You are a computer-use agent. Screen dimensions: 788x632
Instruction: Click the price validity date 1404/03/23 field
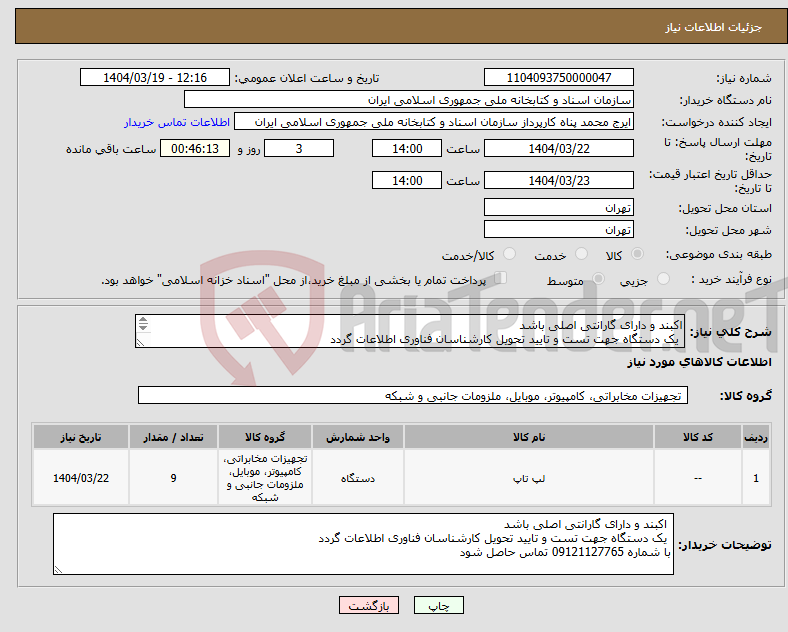pyautogui.click(x=559, y=180)
